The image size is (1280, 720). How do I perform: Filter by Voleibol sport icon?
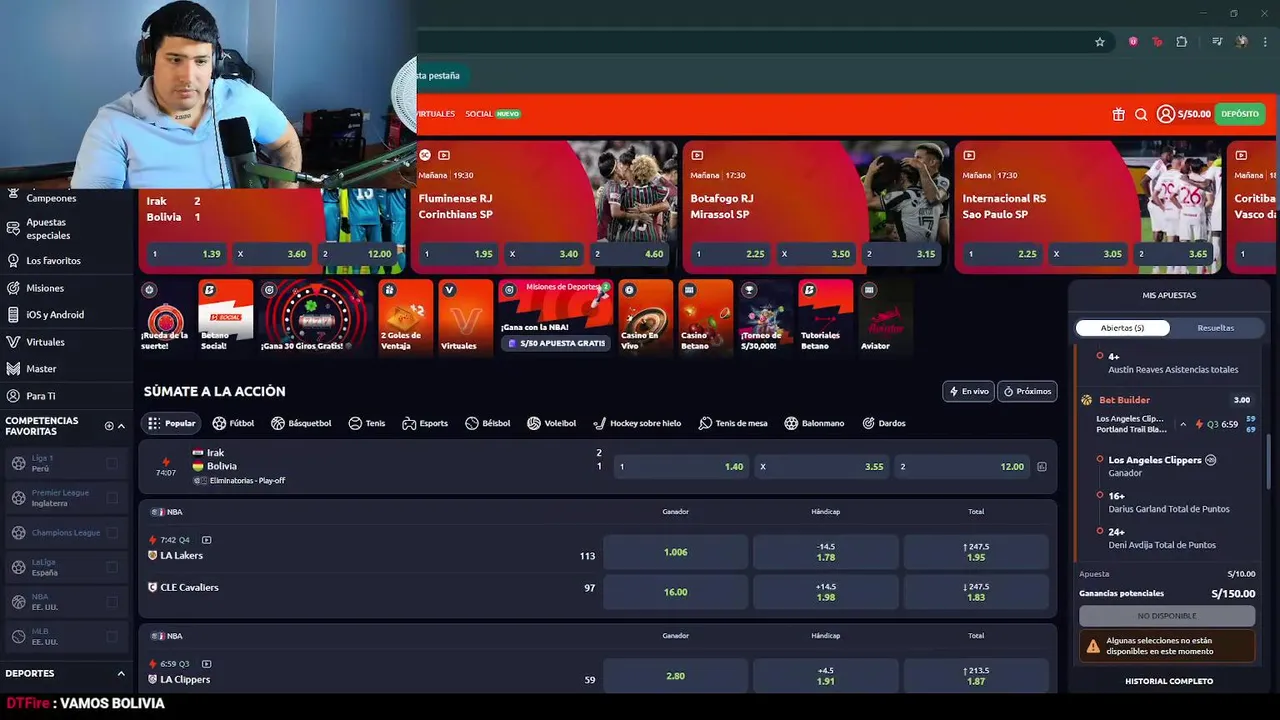tap(551, 423)
